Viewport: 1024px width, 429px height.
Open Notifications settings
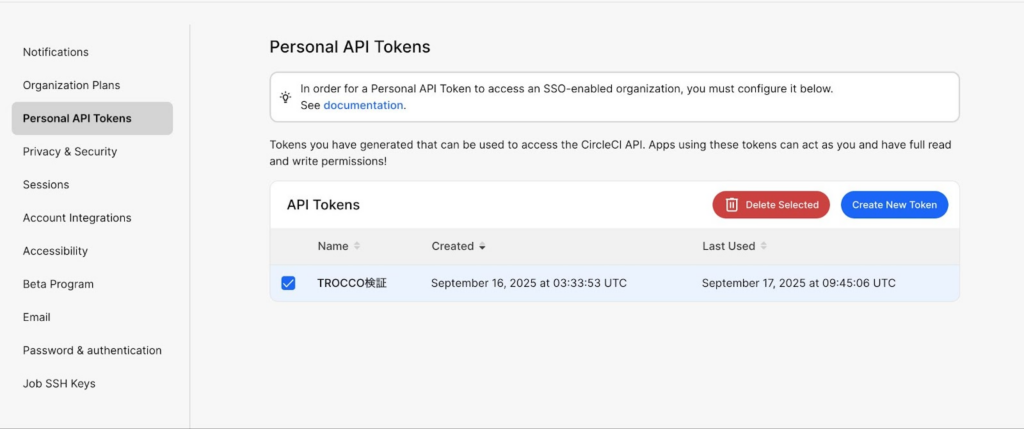[x=56, y=52]
